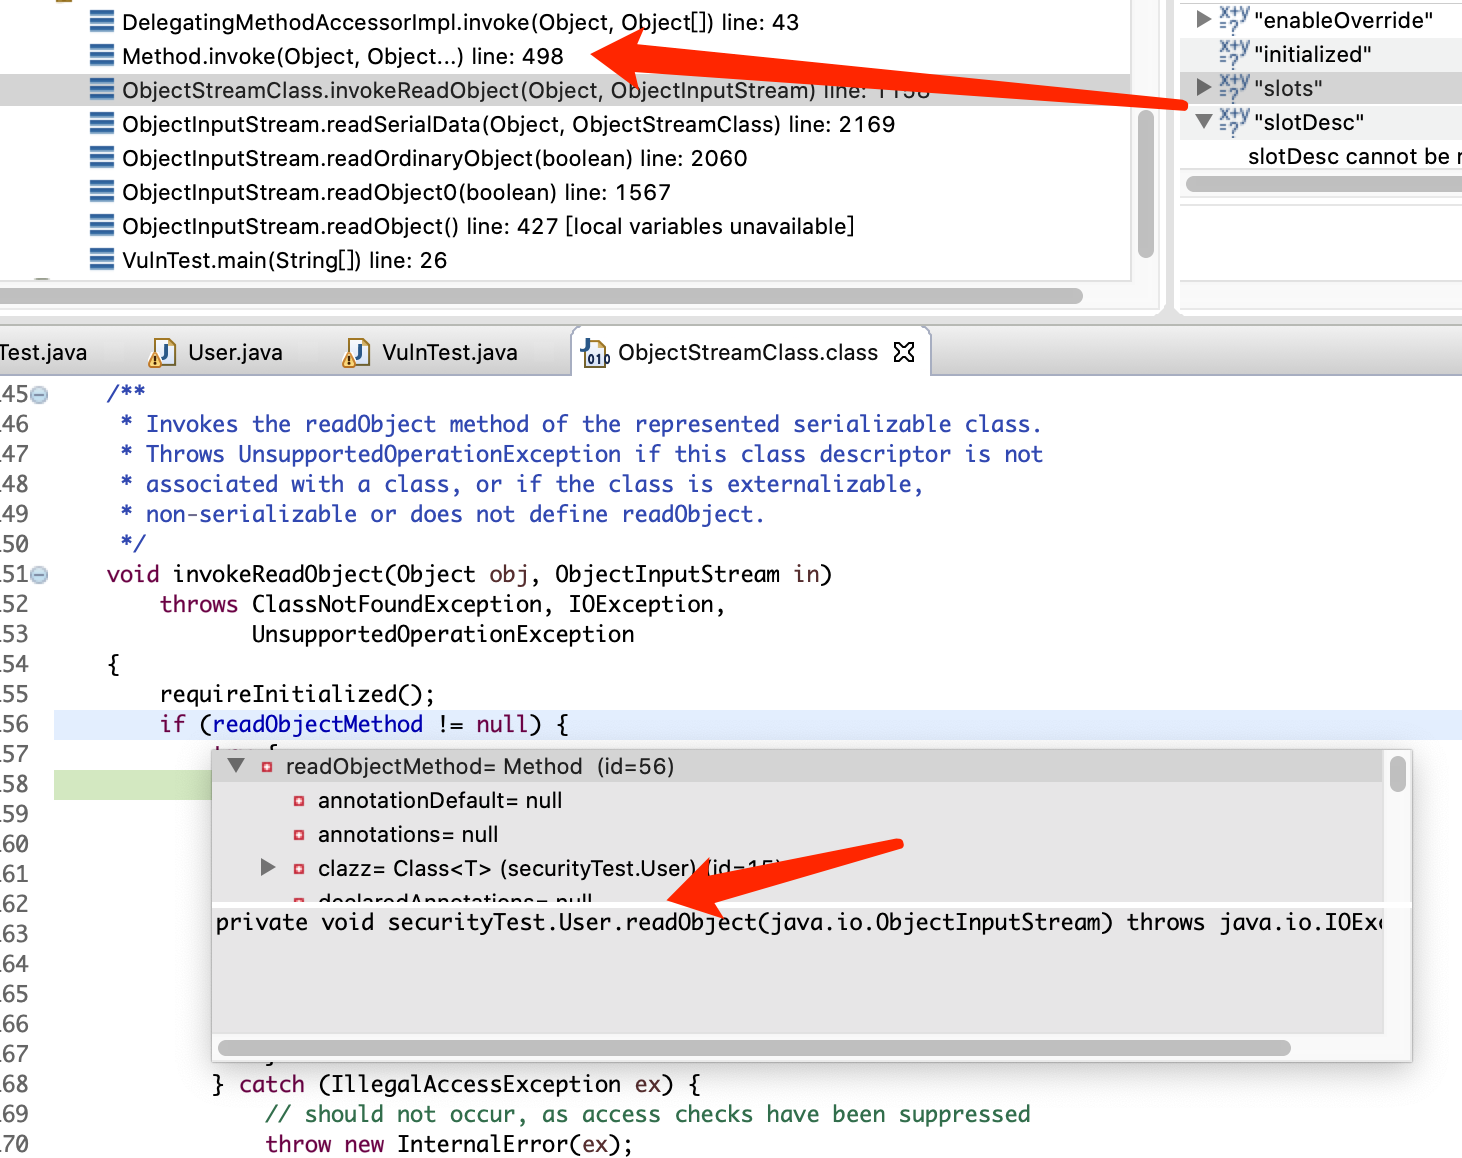The image size is (1462, 1158).
Task: Select the VulnTest.main line 26 stack frame
Action: coord(284,260)
